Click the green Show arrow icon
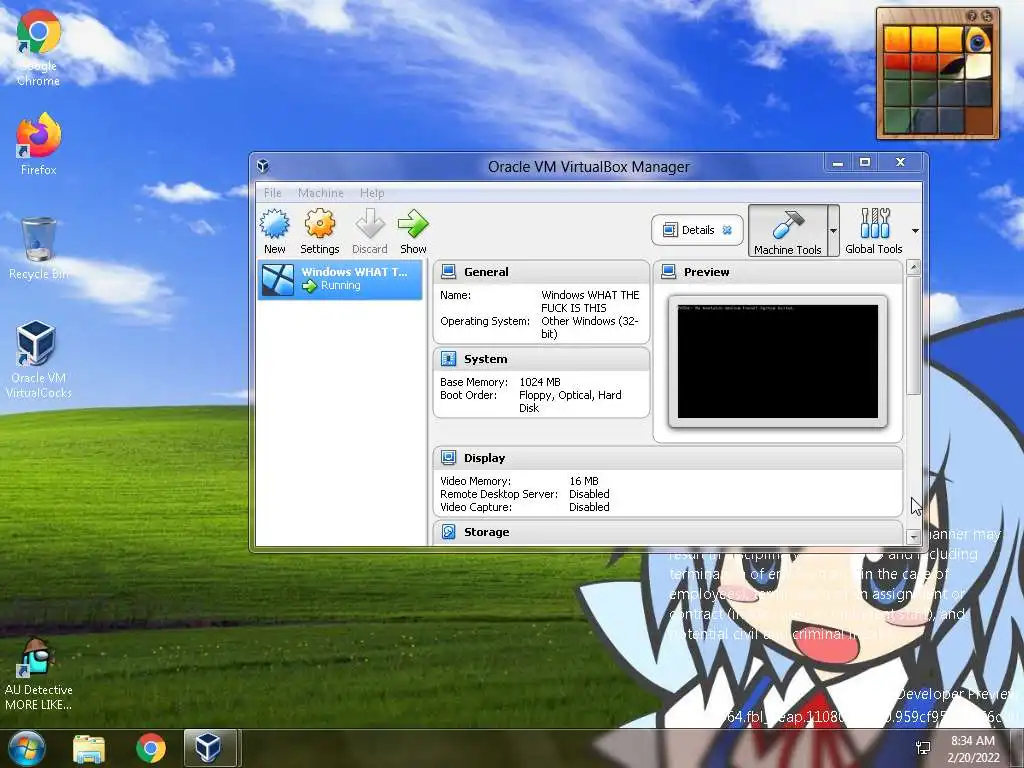The width and height of the screenshot is (1024, 768). click(413, 224)
